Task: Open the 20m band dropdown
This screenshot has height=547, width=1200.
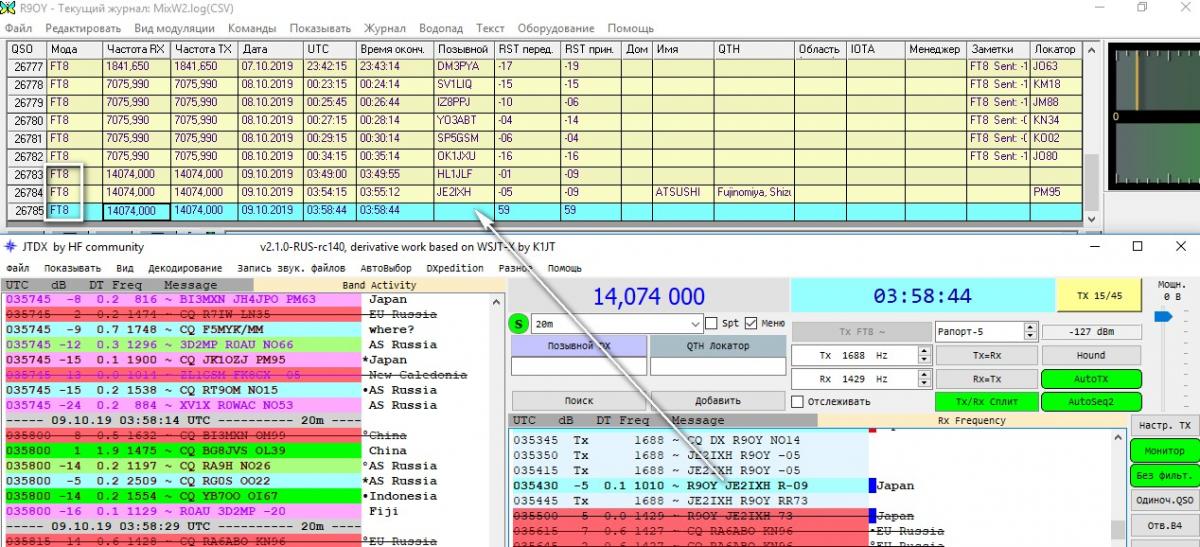Action: click(696, 324)
